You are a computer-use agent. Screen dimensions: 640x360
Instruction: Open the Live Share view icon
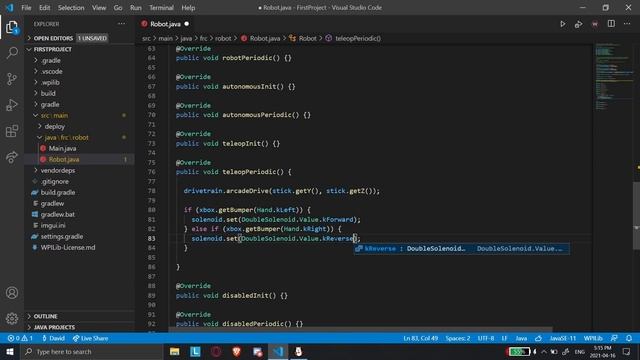12,157
